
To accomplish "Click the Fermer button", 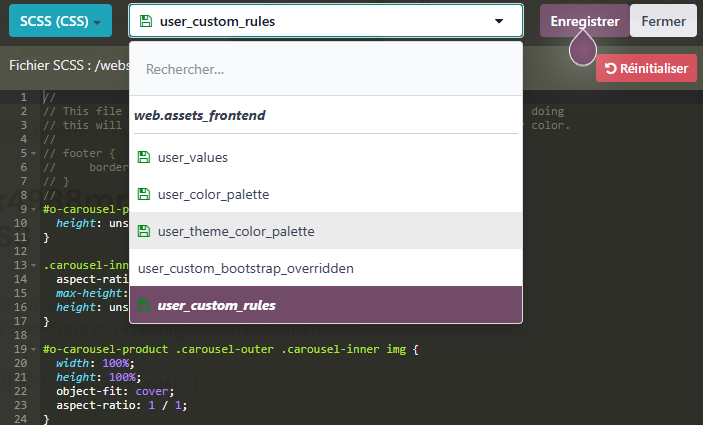I will click(663, 21).
